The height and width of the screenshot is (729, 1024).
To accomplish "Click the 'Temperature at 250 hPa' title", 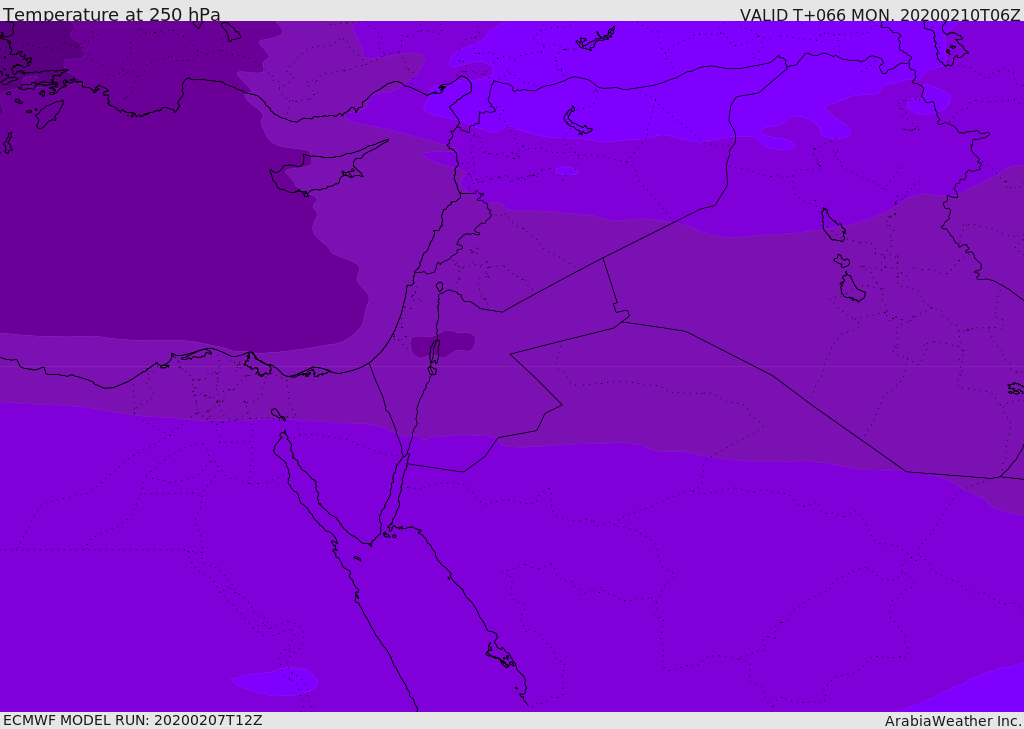I will click(112, 15).
